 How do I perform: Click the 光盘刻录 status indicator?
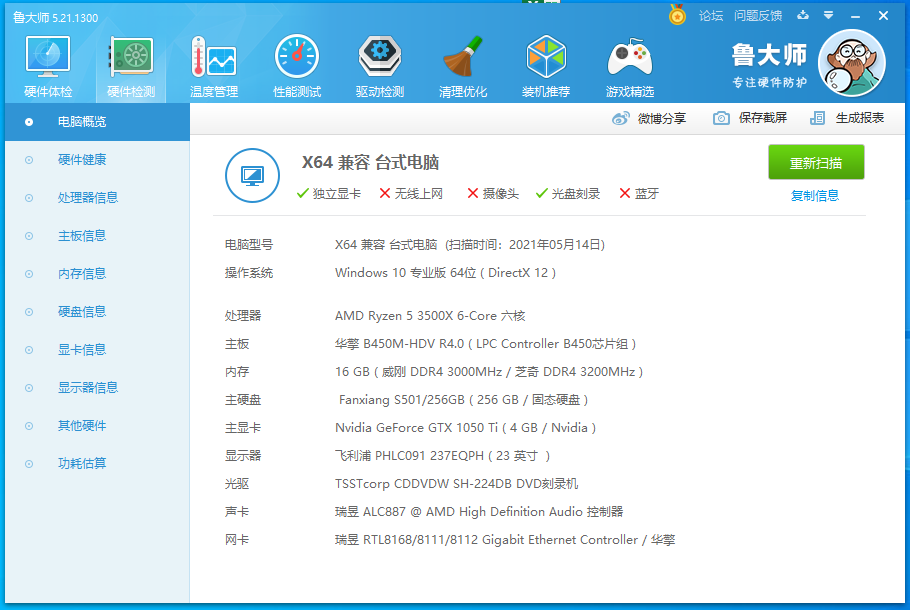pos(568,194)
